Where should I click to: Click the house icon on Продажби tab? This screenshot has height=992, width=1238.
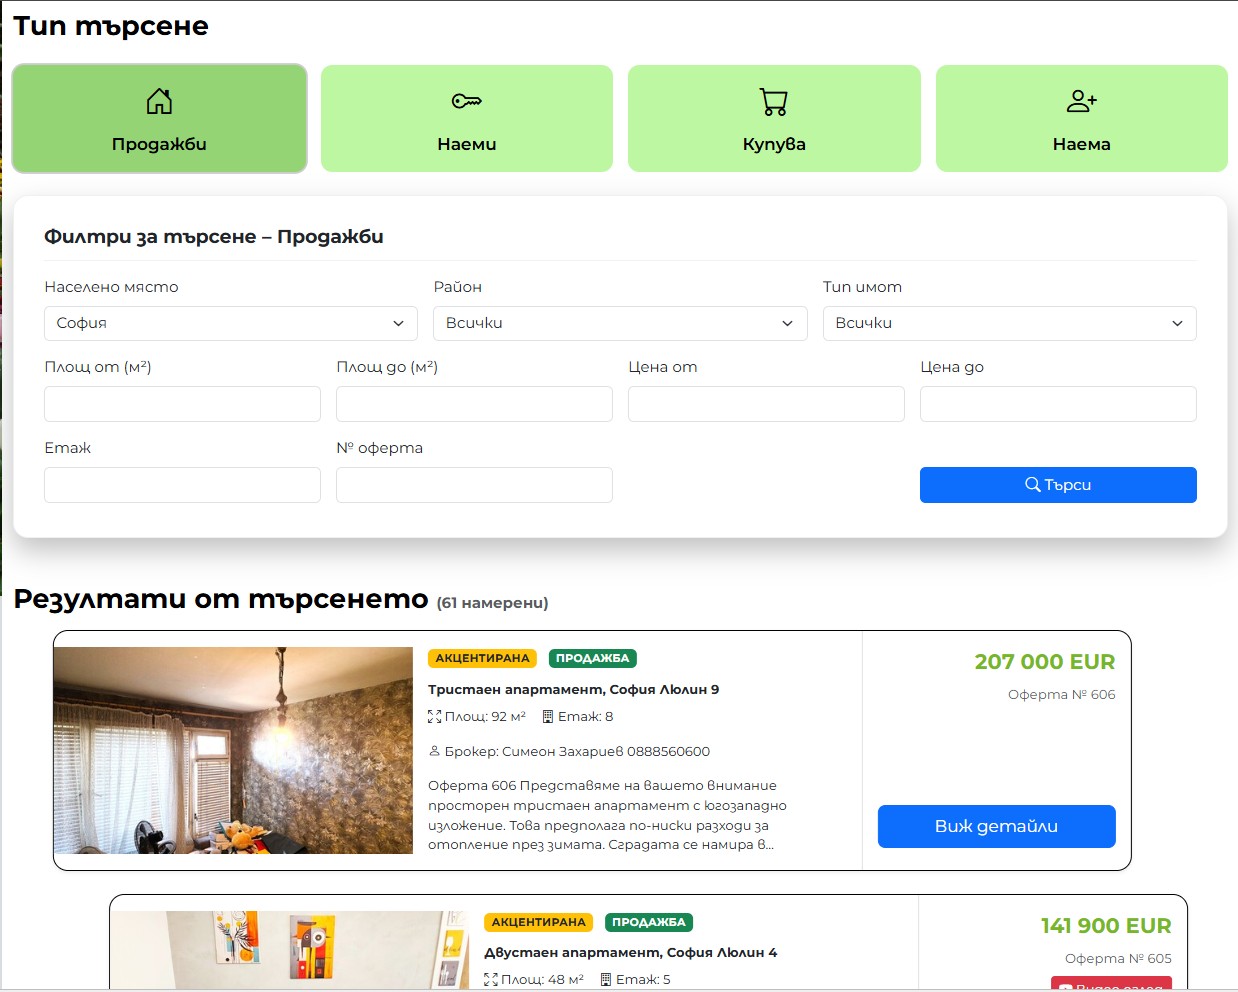159,101
